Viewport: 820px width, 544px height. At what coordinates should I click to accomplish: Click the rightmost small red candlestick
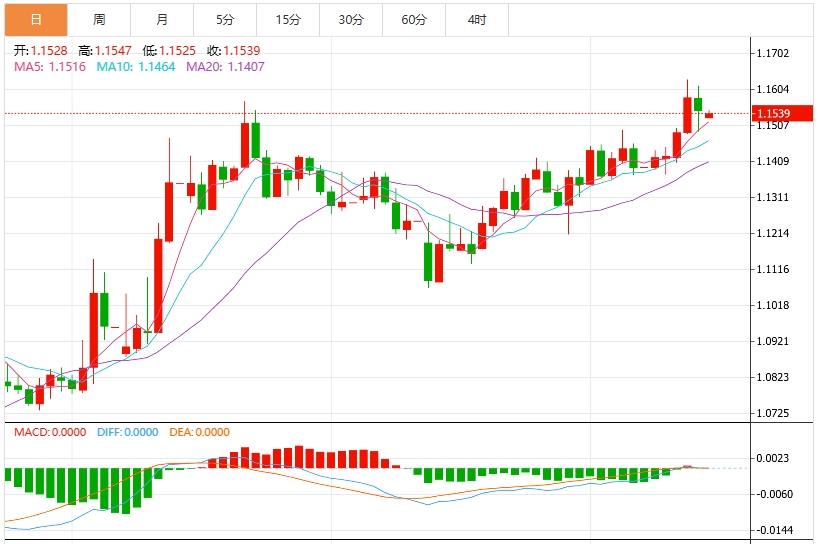709,115
